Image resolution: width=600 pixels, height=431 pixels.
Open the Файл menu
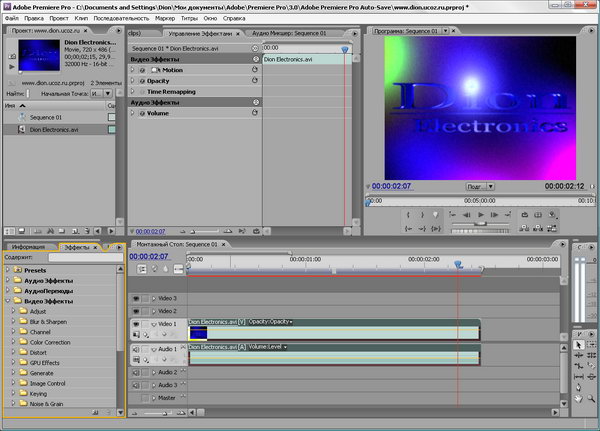pos(12,18)
